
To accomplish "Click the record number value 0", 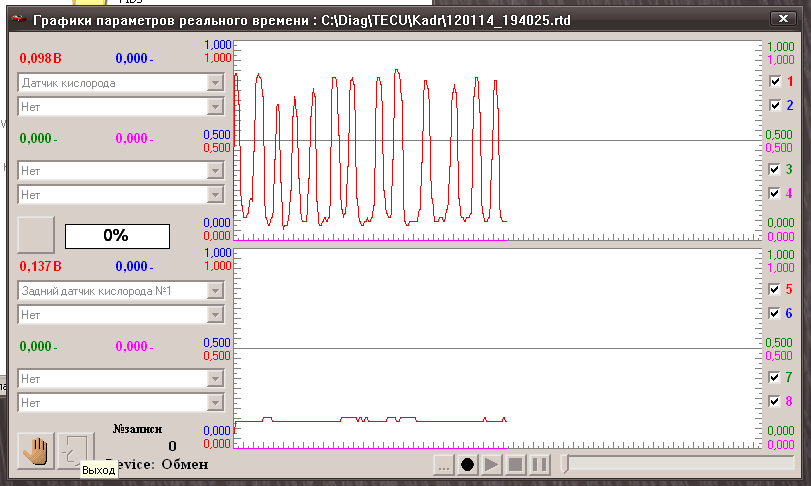I will click(x=172, y=446).
